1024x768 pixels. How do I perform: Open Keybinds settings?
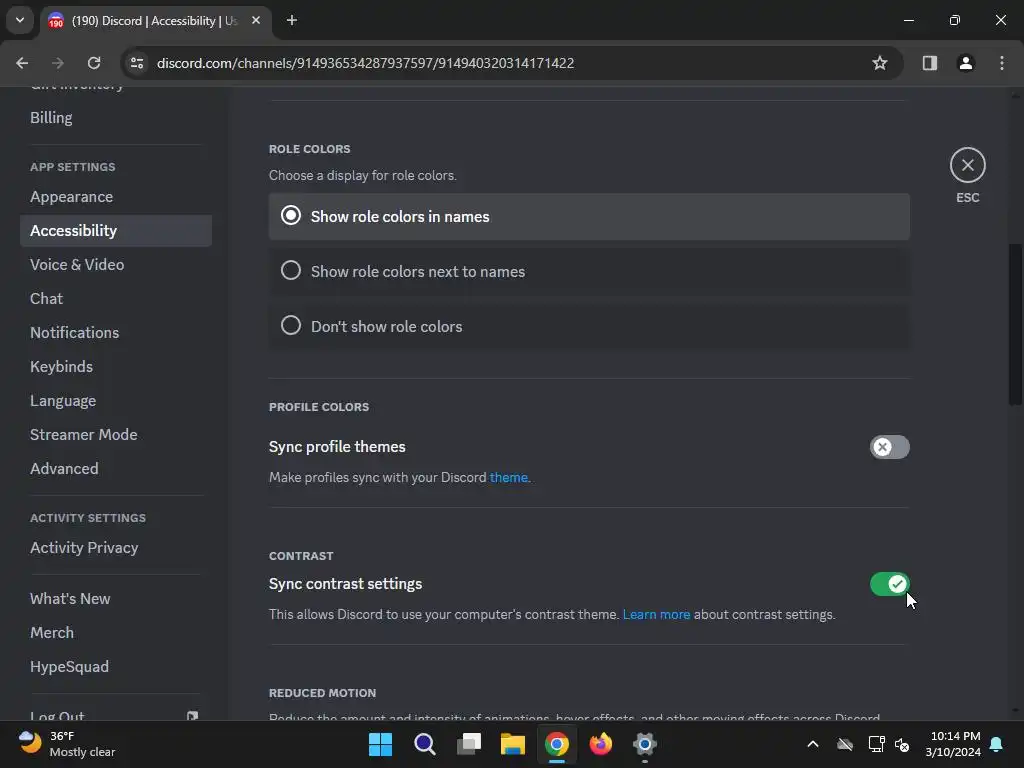116,366
